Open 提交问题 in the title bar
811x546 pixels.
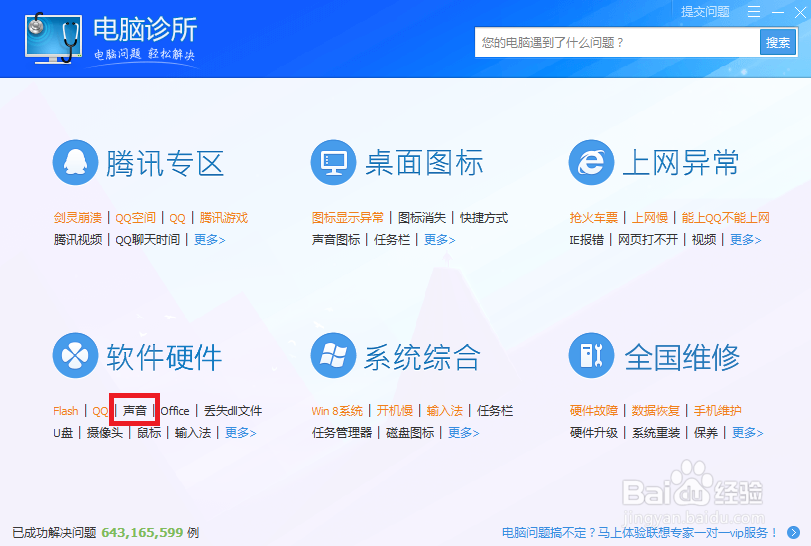click(705, 12)
